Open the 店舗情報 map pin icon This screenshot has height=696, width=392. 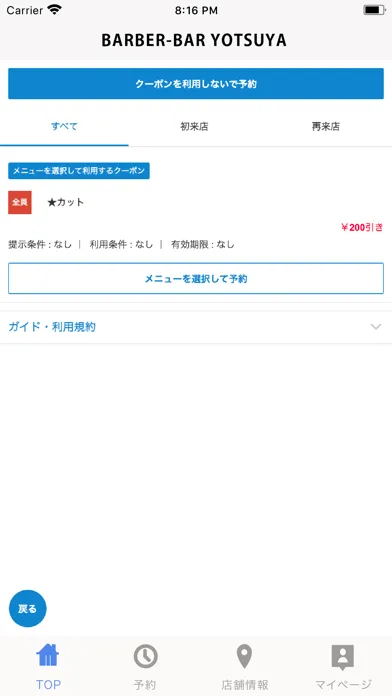[244, 656]
